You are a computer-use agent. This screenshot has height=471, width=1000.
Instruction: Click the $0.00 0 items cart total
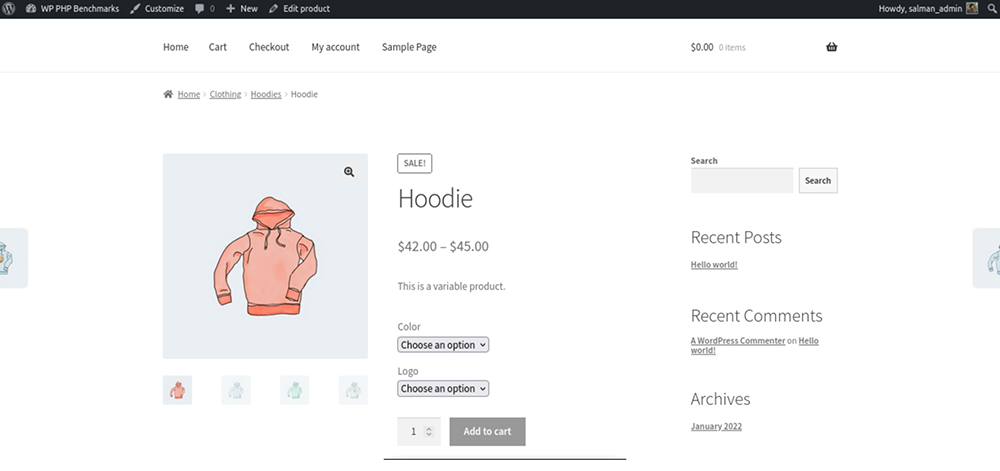click(x=718, y=47)
